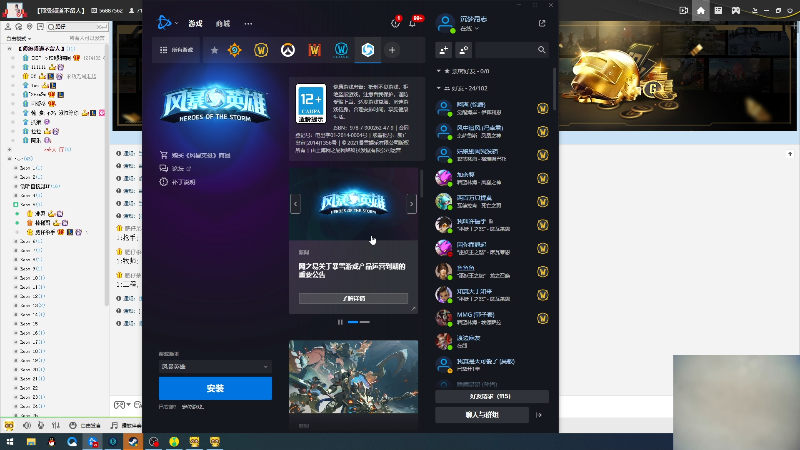Open the three-dots more menu
Viewport: 800px width, 450px height.
click(x=248, y=23)
